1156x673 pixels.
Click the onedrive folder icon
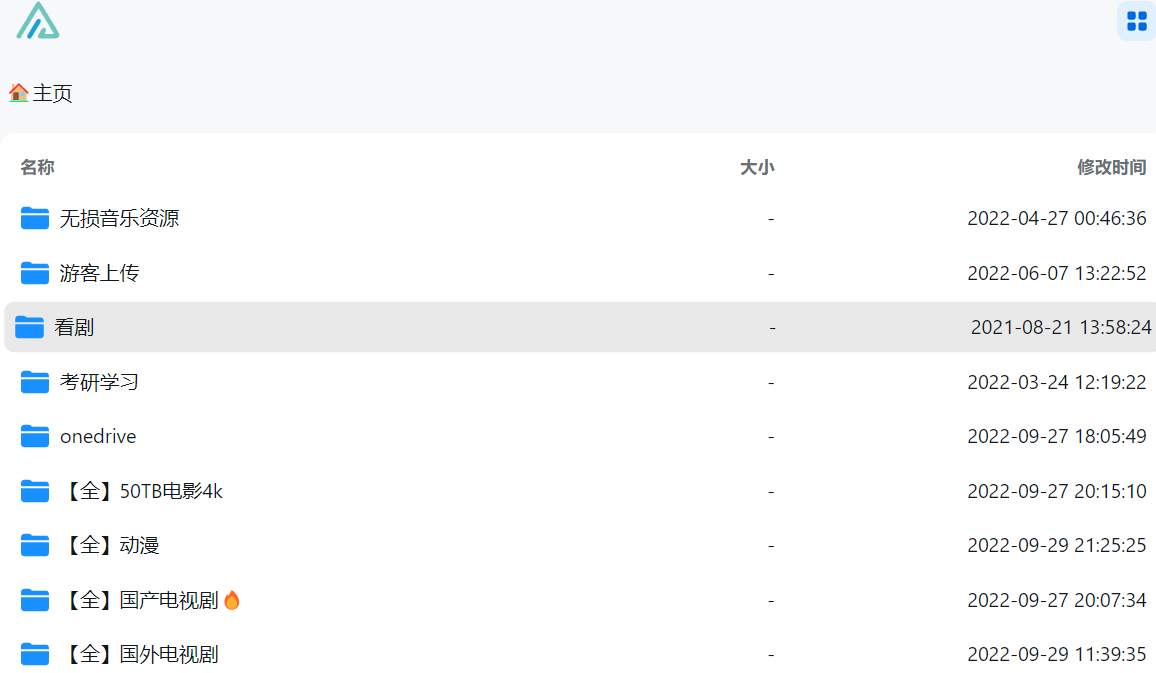coord(35,436)
